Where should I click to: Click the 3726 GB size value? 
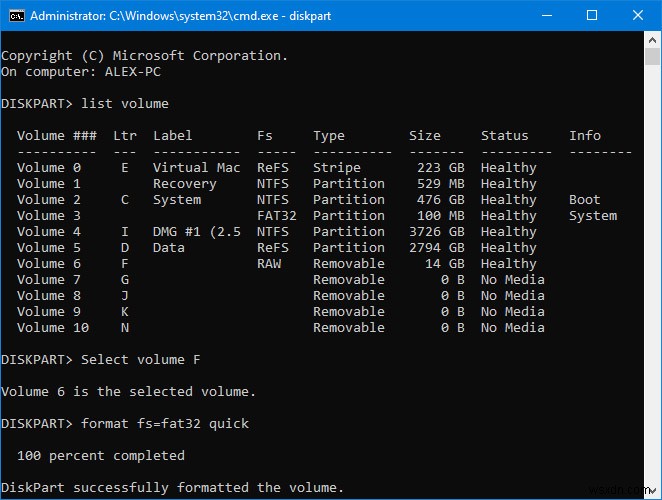click(x=437, y=232)
